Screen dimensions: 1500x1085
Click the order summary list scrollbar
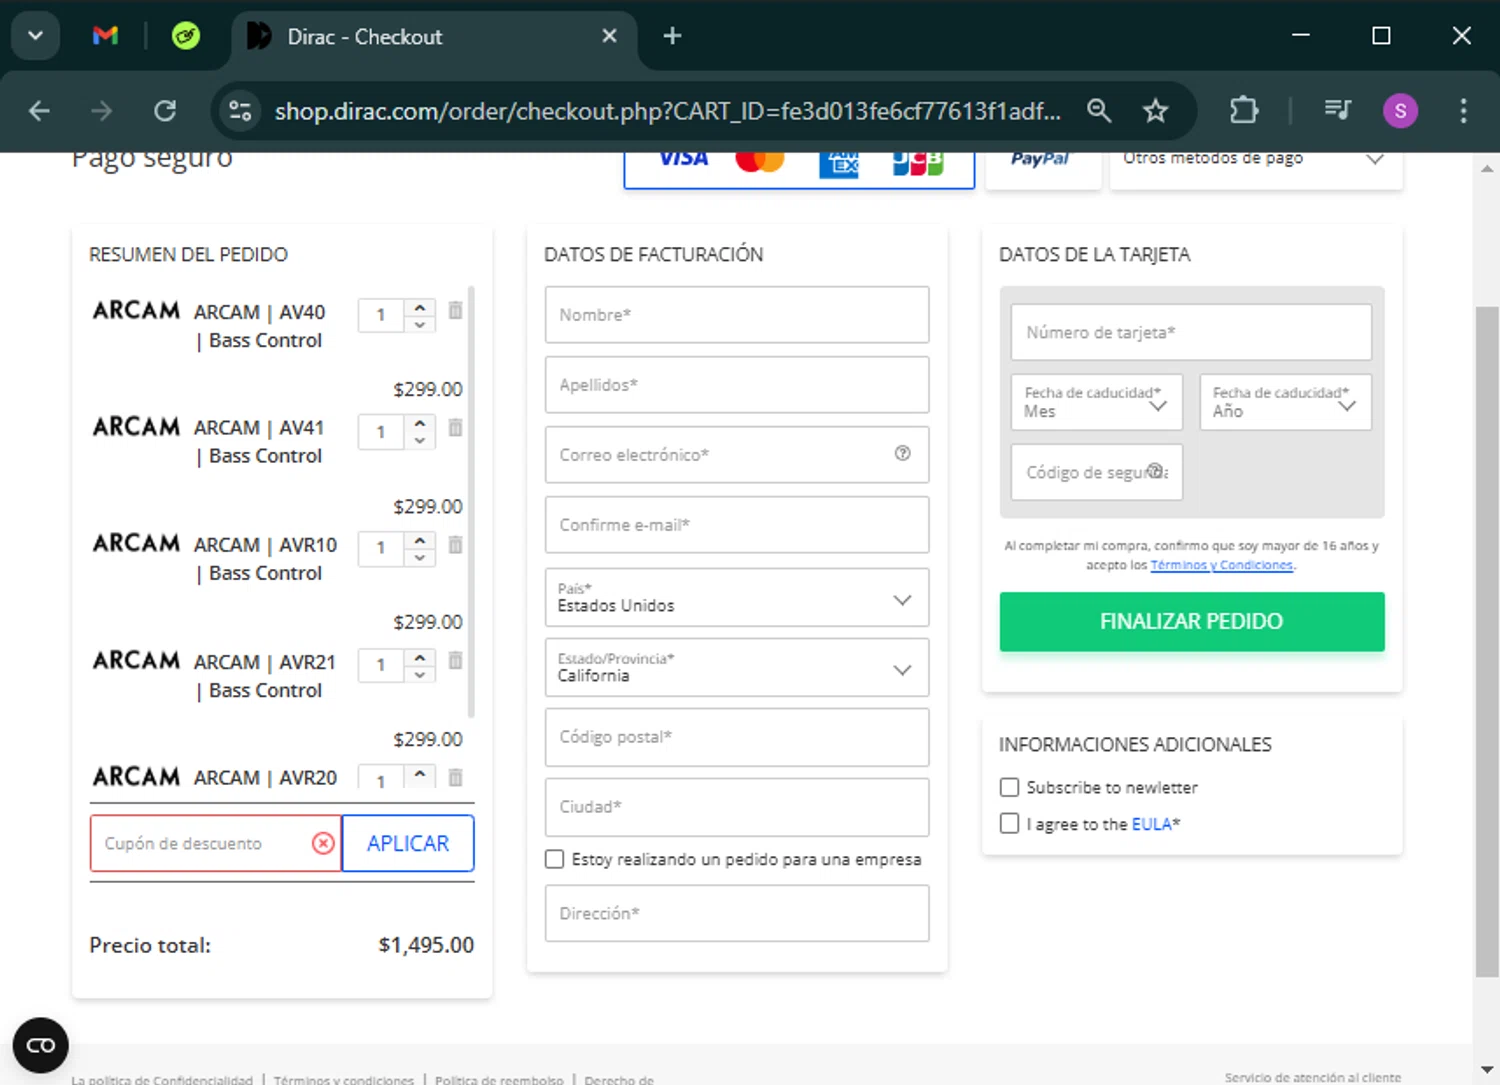point(471,502)
